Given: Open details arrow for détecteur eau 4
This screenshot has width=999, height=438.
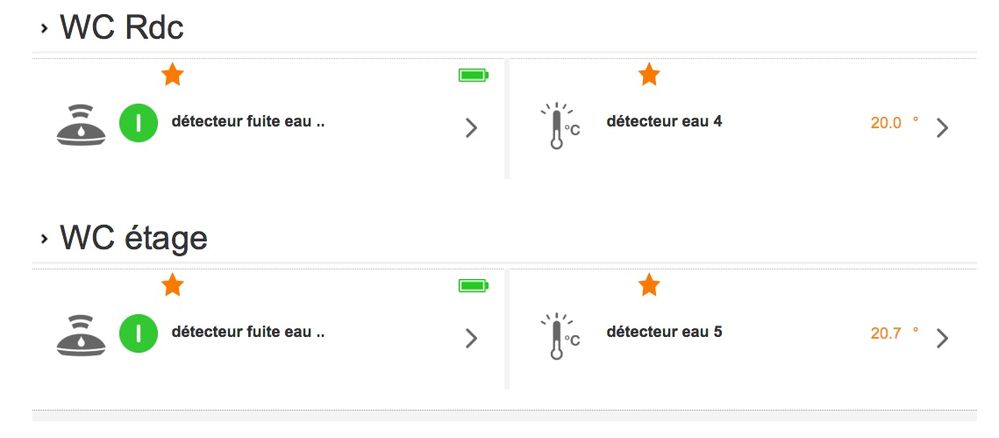Looking at the screenshot, I should click(x=941, y=127).
